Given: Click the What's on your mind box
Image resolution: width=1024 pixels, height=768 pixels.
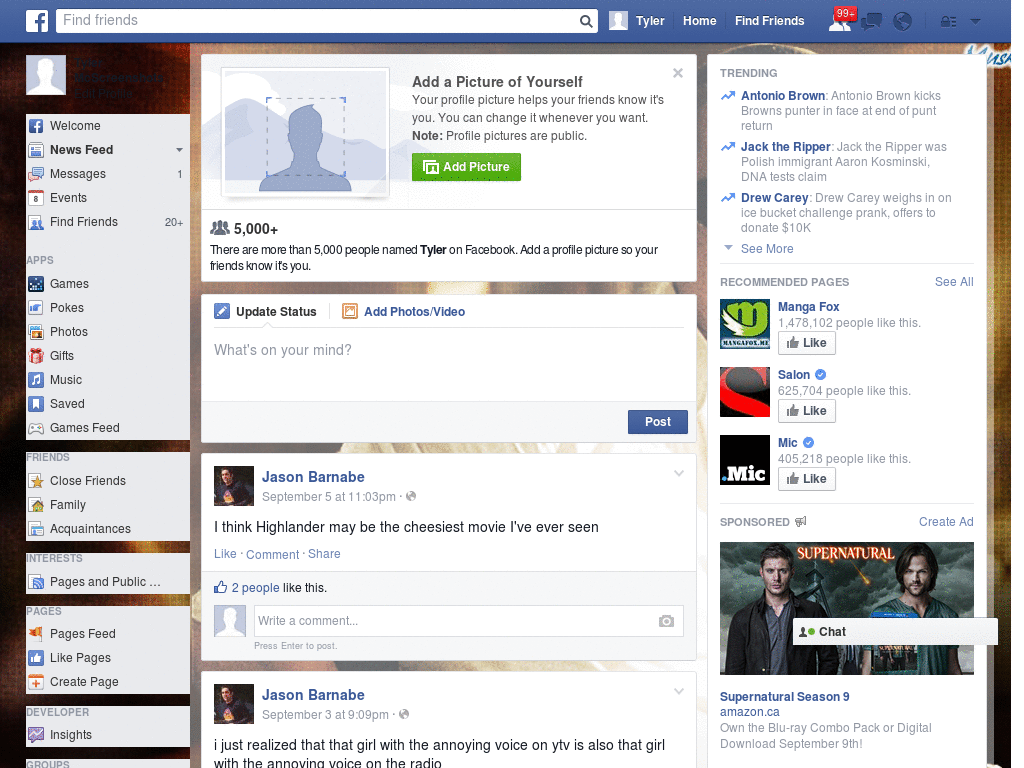Looking at the screenshot, I should 448,364.
